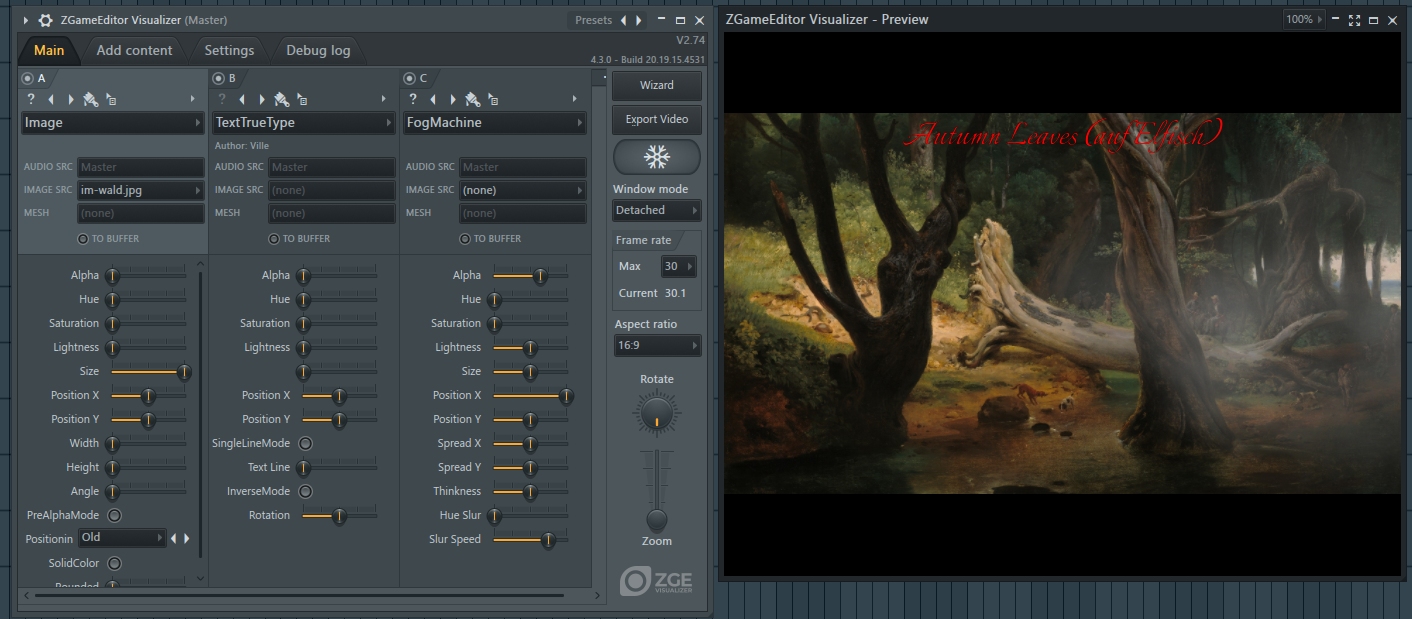The width and height of the screenshot is (1412, 619).
Task: Open the Add content tab
Action: coord(134,50)
